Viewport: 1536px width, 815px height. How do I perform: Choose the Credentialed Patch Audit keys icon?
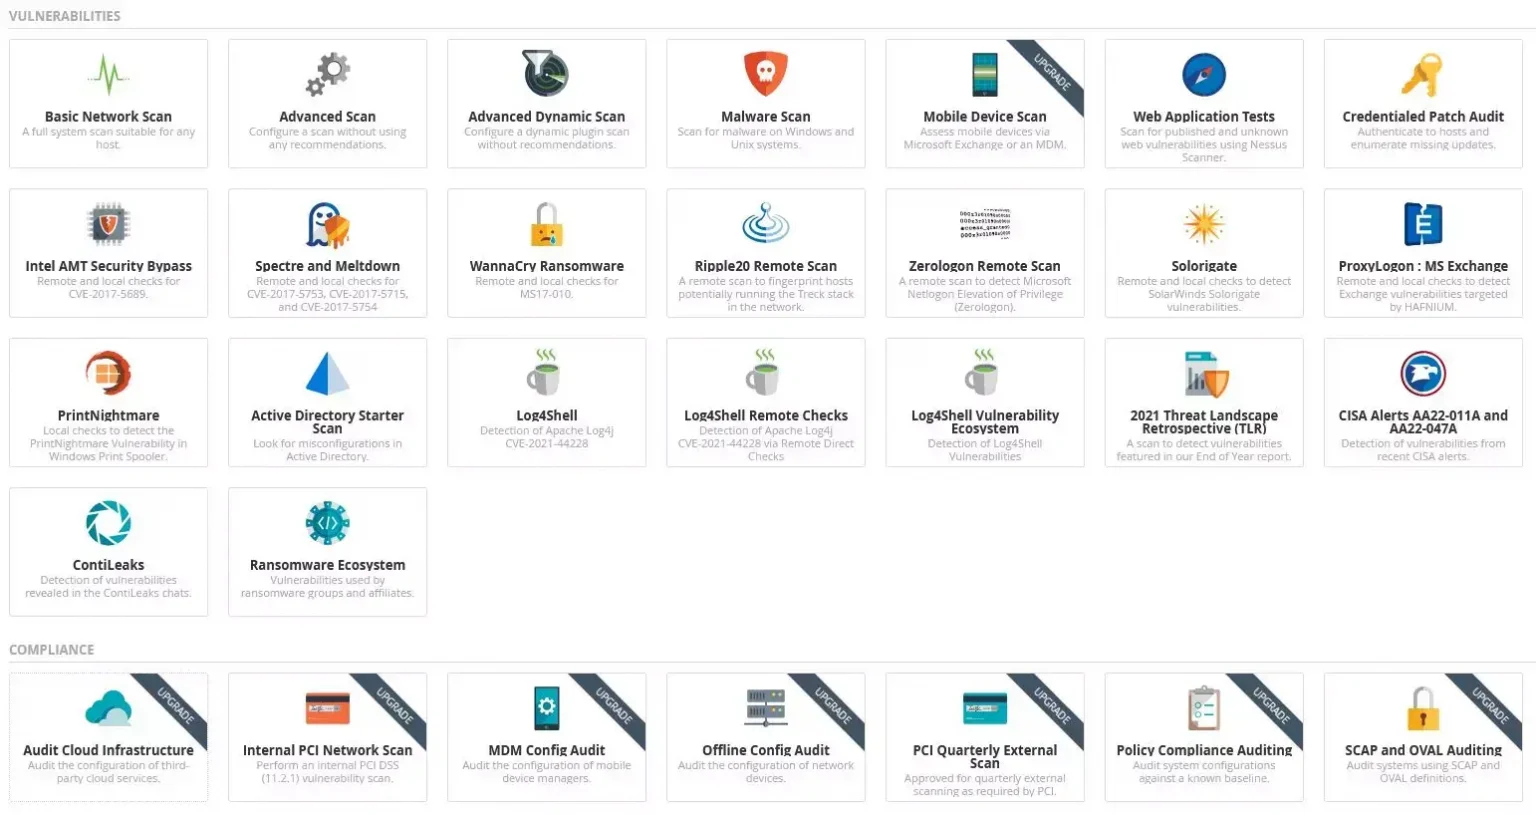[1422, 75]
